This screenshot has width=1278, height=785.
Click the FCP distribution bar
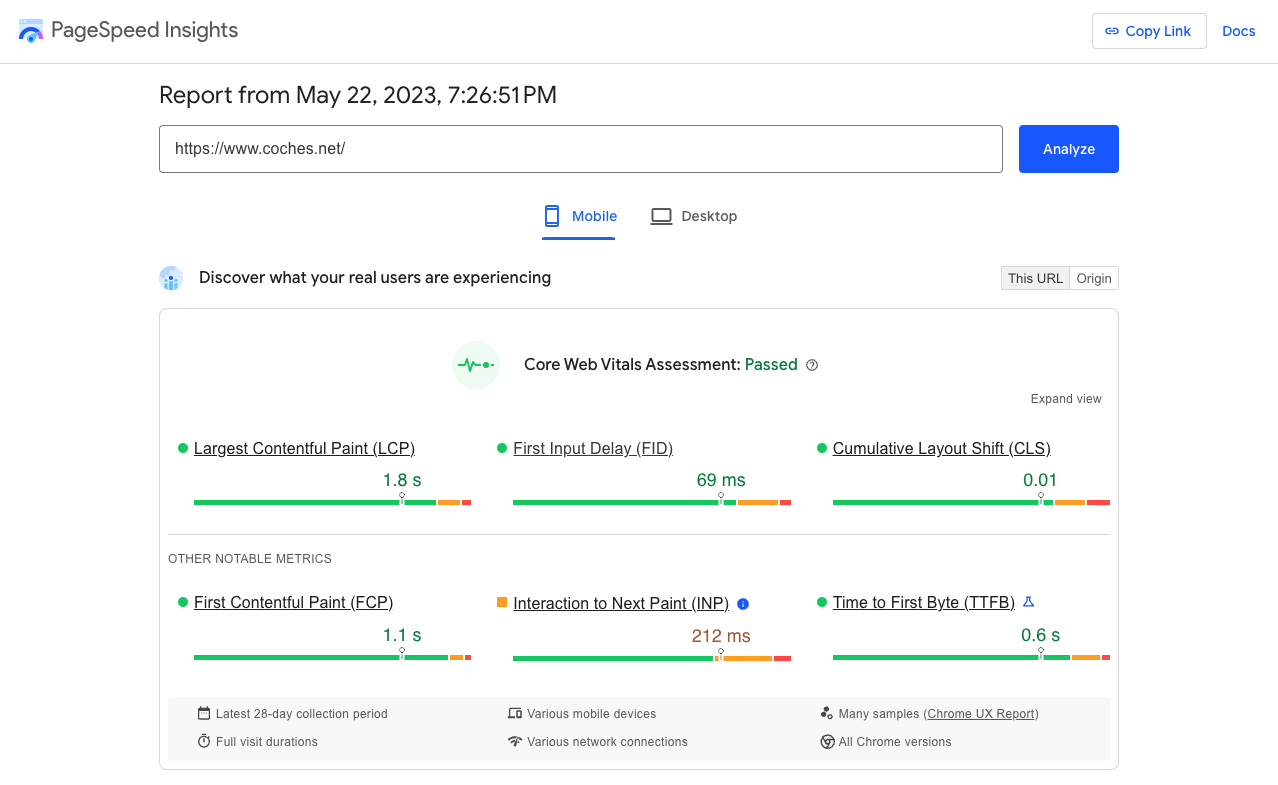332,657
